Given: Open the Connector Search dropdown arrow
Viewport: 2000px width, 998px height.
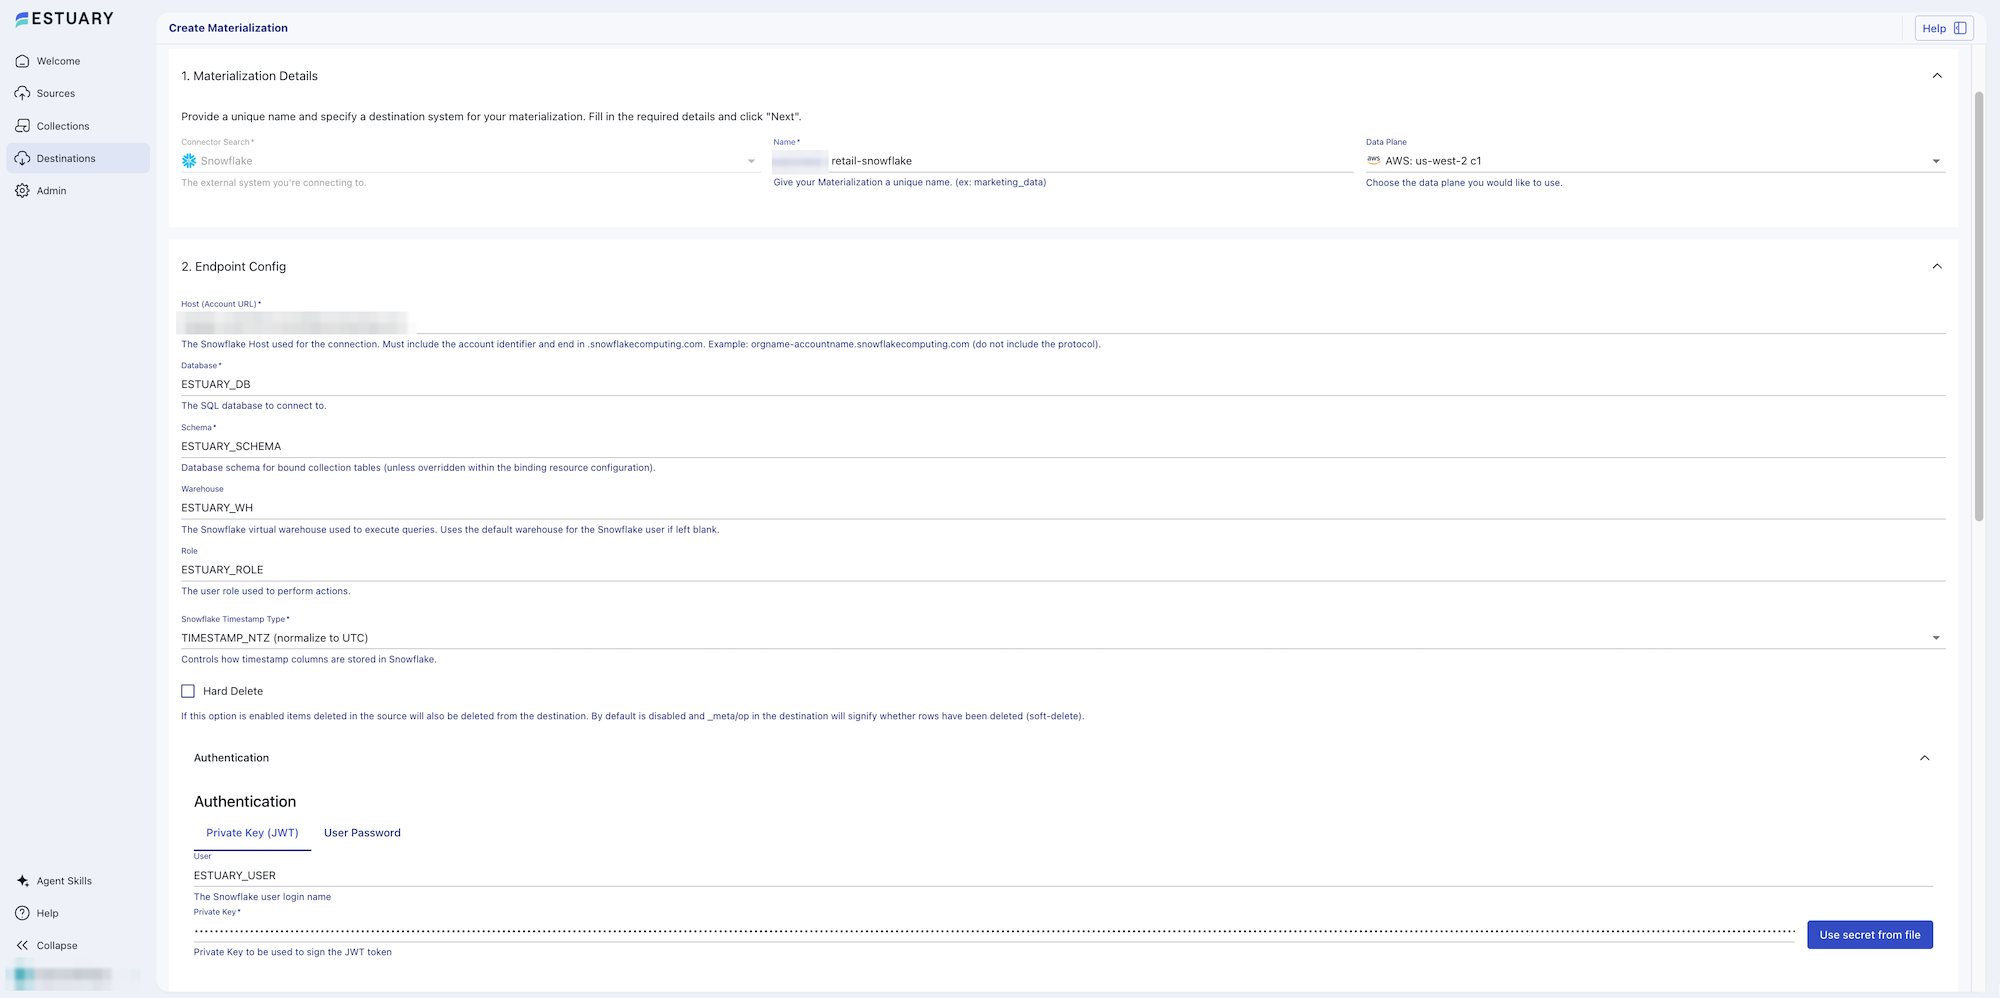Looking at the screenshot, I should (751, 161).
